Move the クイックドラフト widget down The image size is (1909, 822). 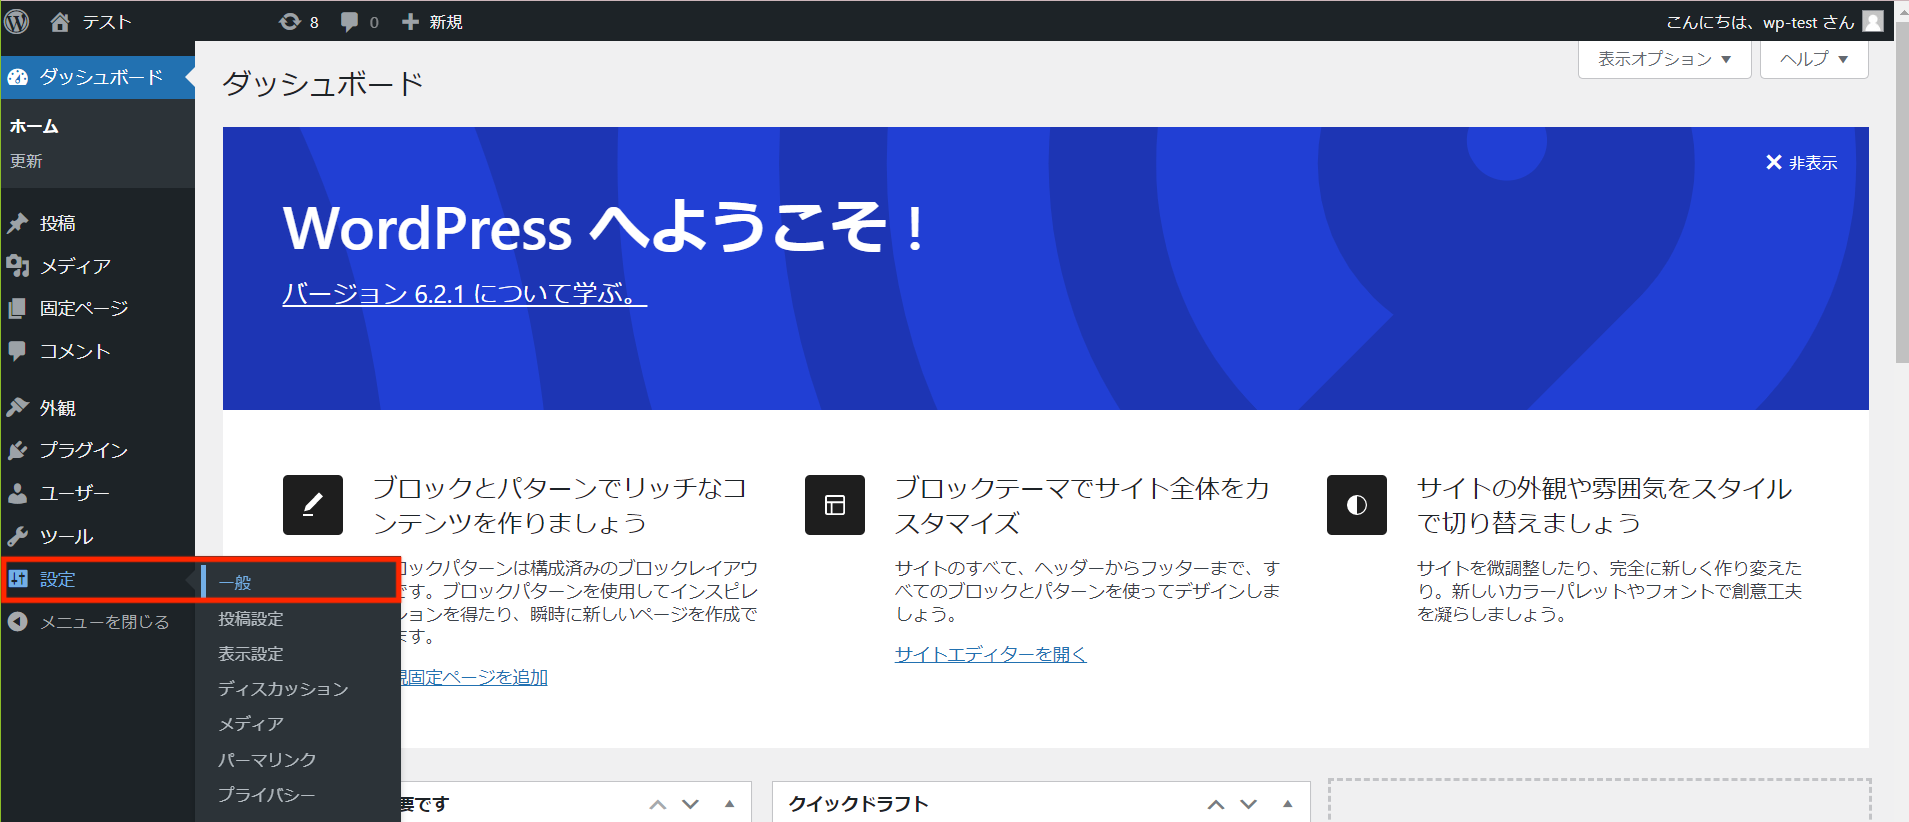click(1249, 804)
